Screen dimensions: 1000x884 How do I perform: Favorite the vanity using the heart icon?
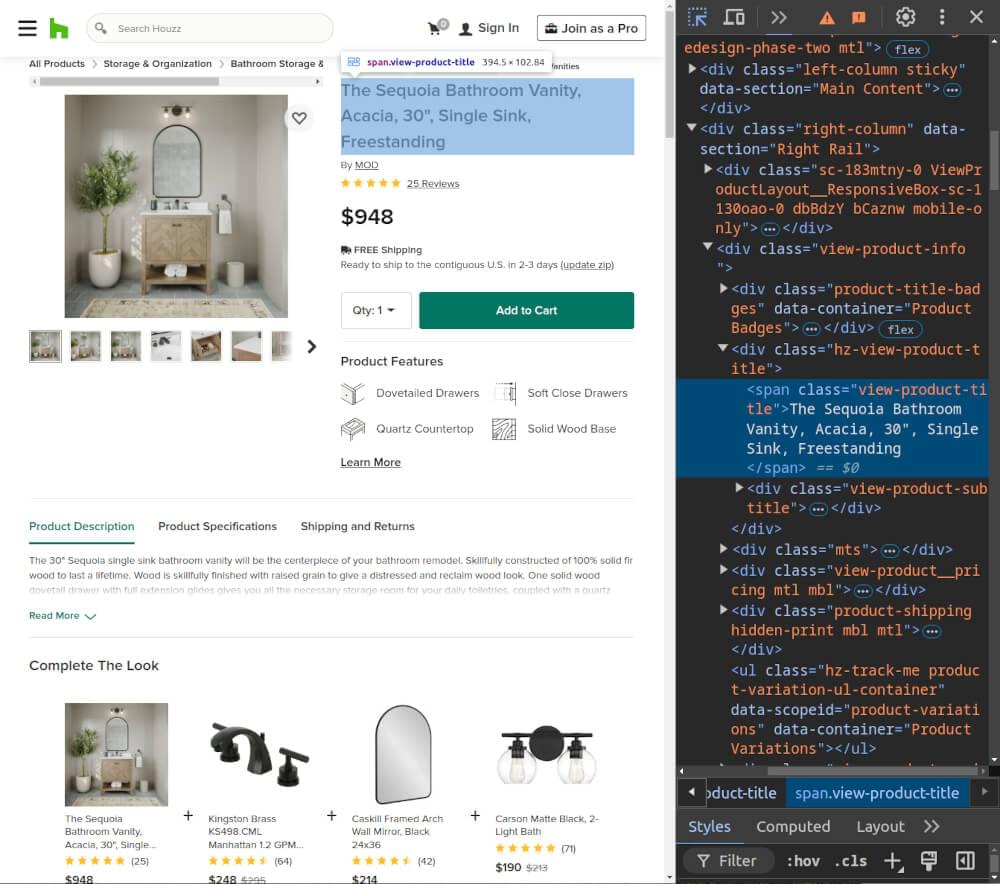(x=299, y=118)
